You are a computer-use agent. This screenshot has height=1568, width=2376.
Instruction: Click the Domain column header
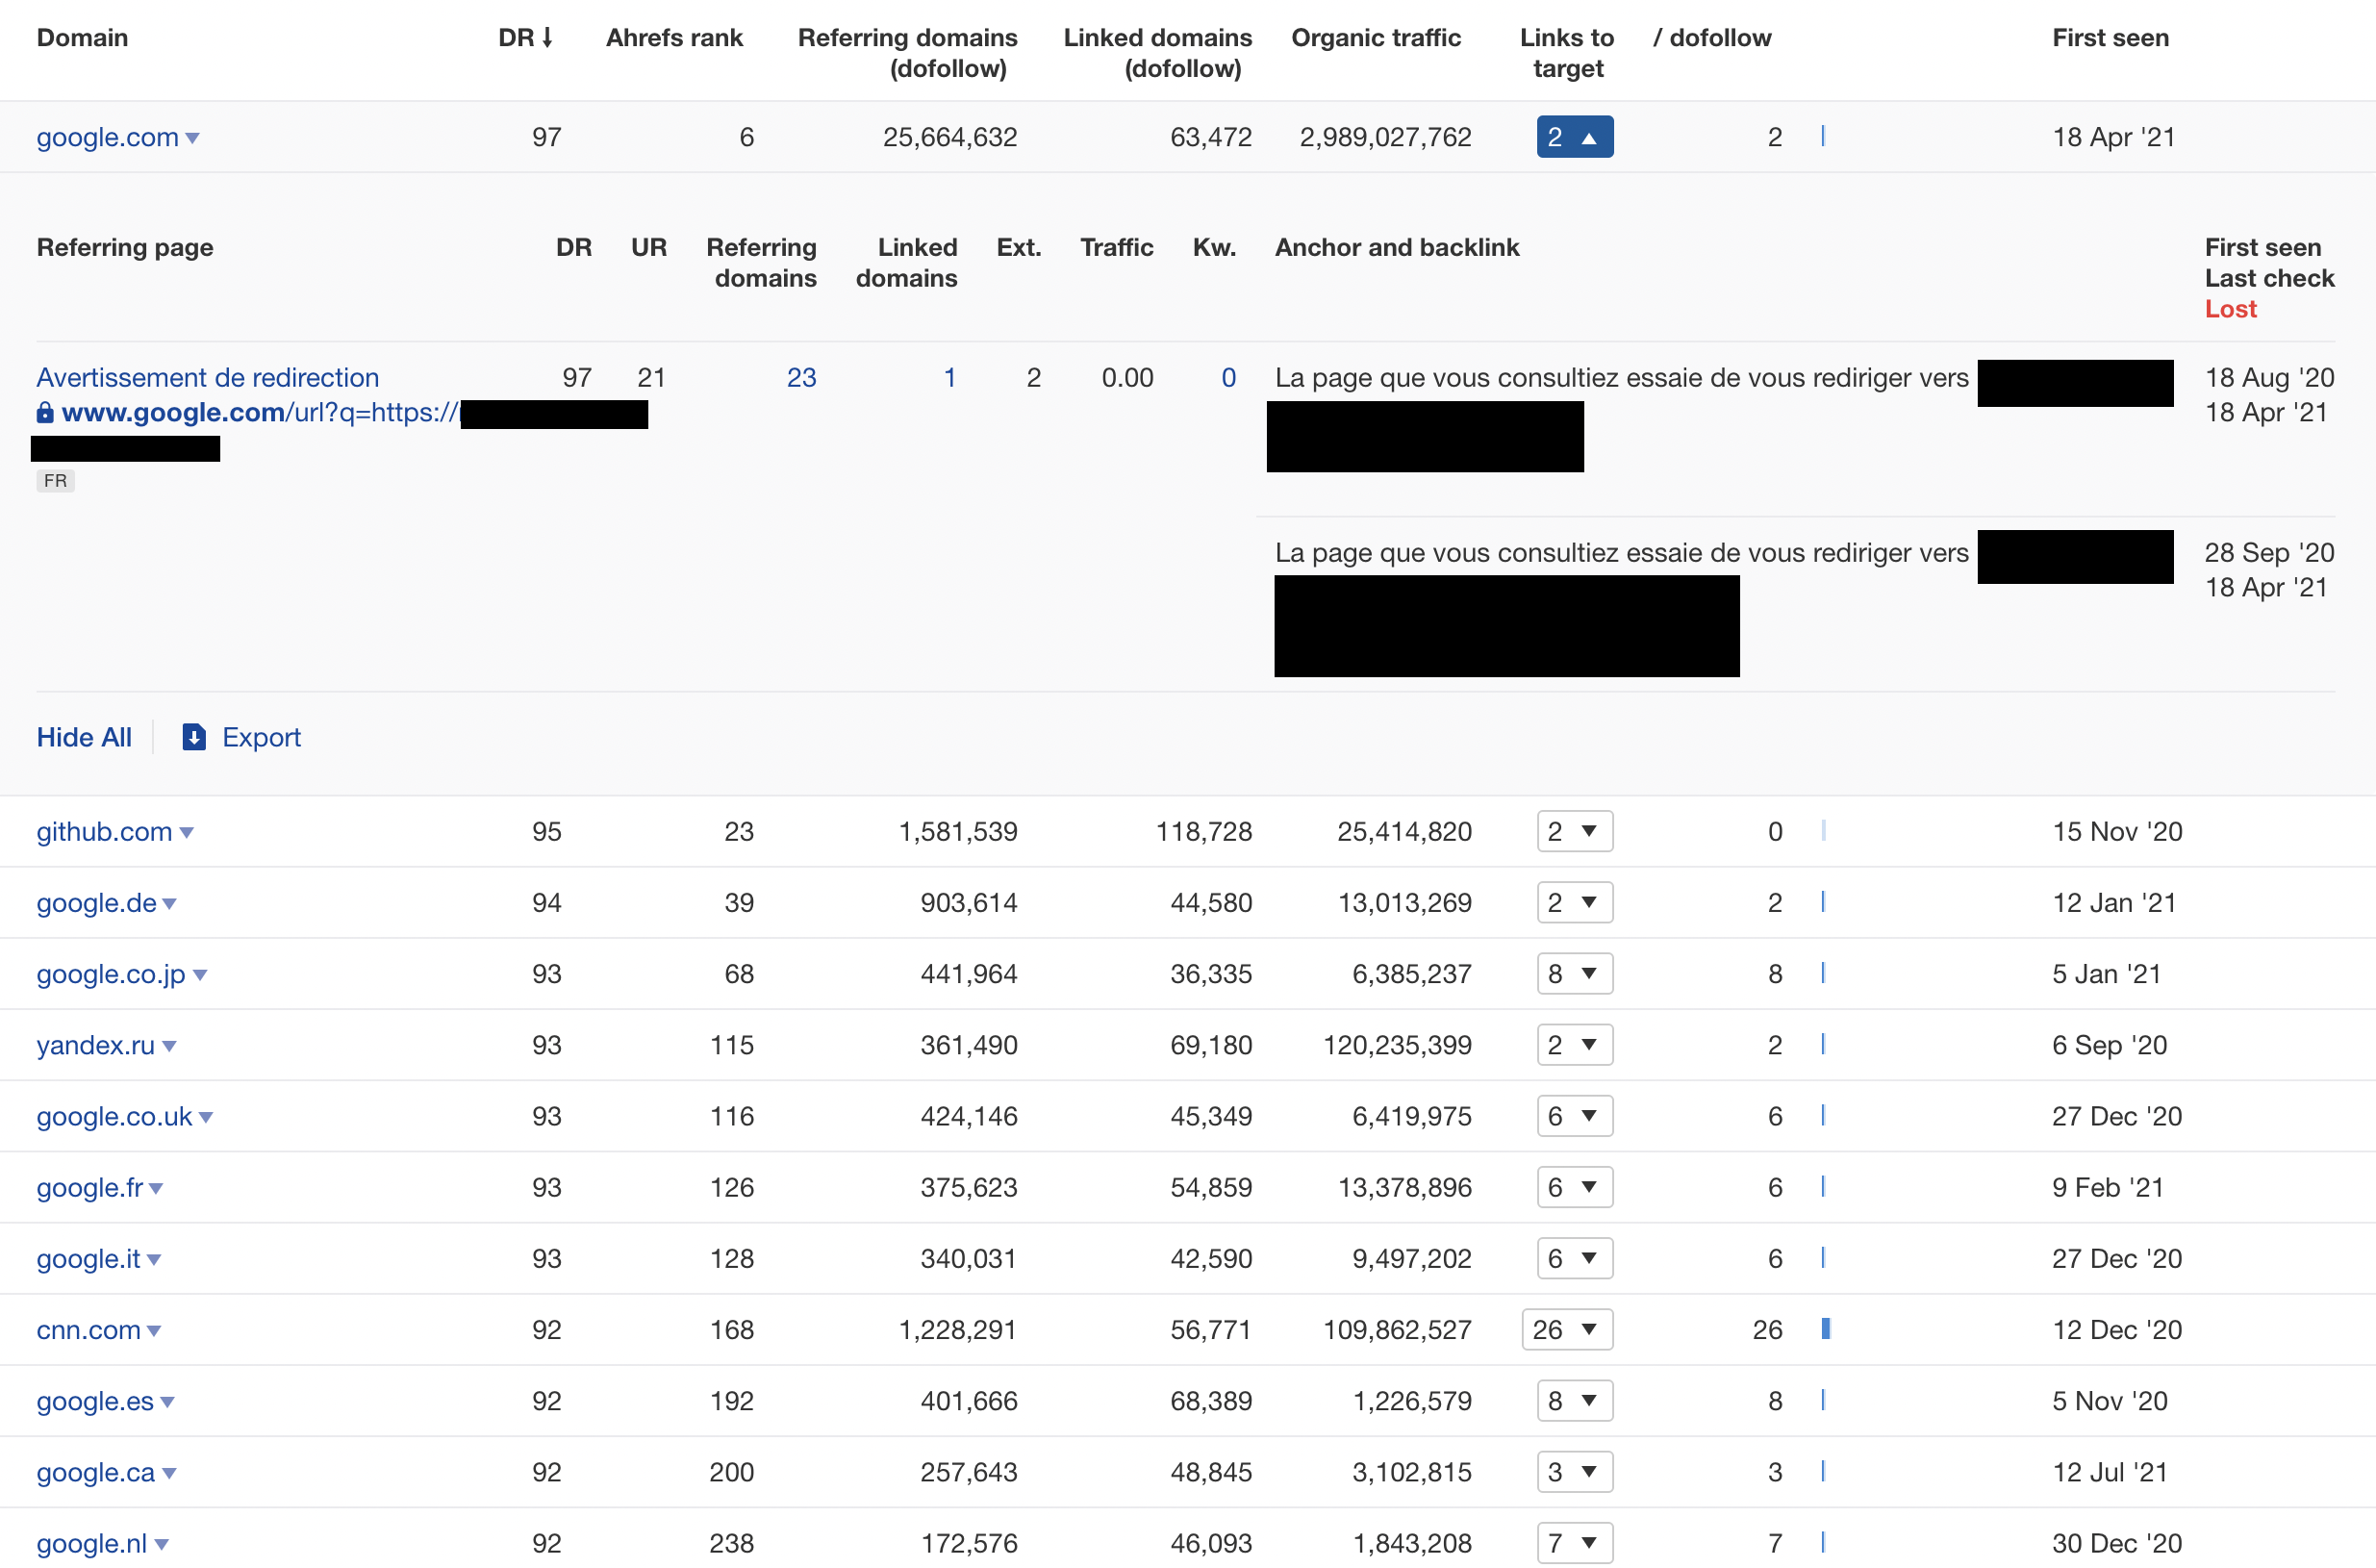(82, 38)
